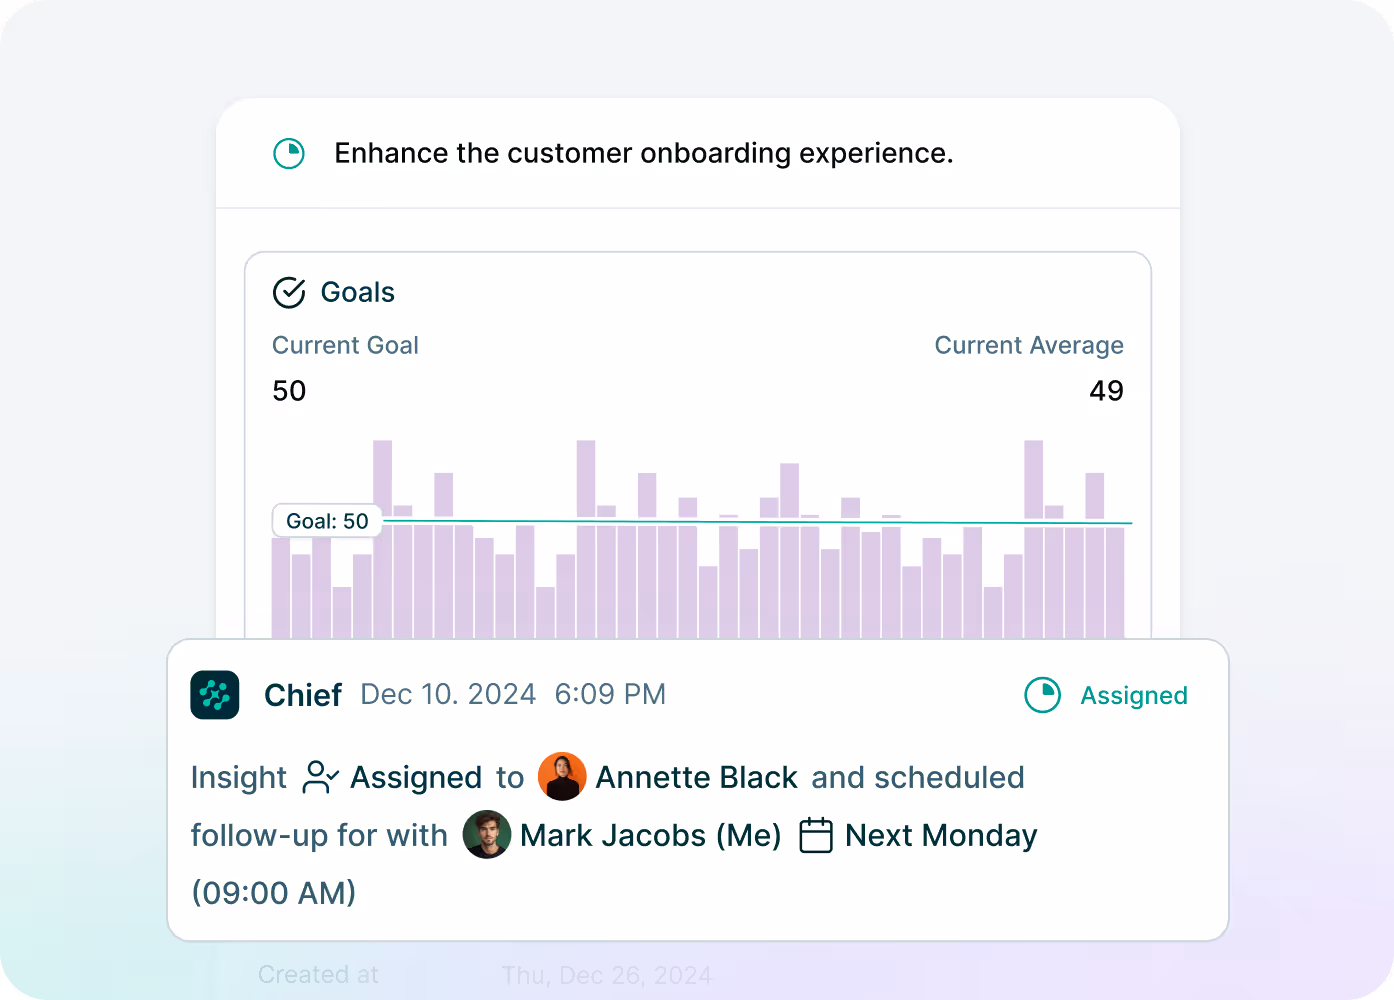Click the Current Goal label
Viewport: 1394px width, 1000px height.
point(345,345)
